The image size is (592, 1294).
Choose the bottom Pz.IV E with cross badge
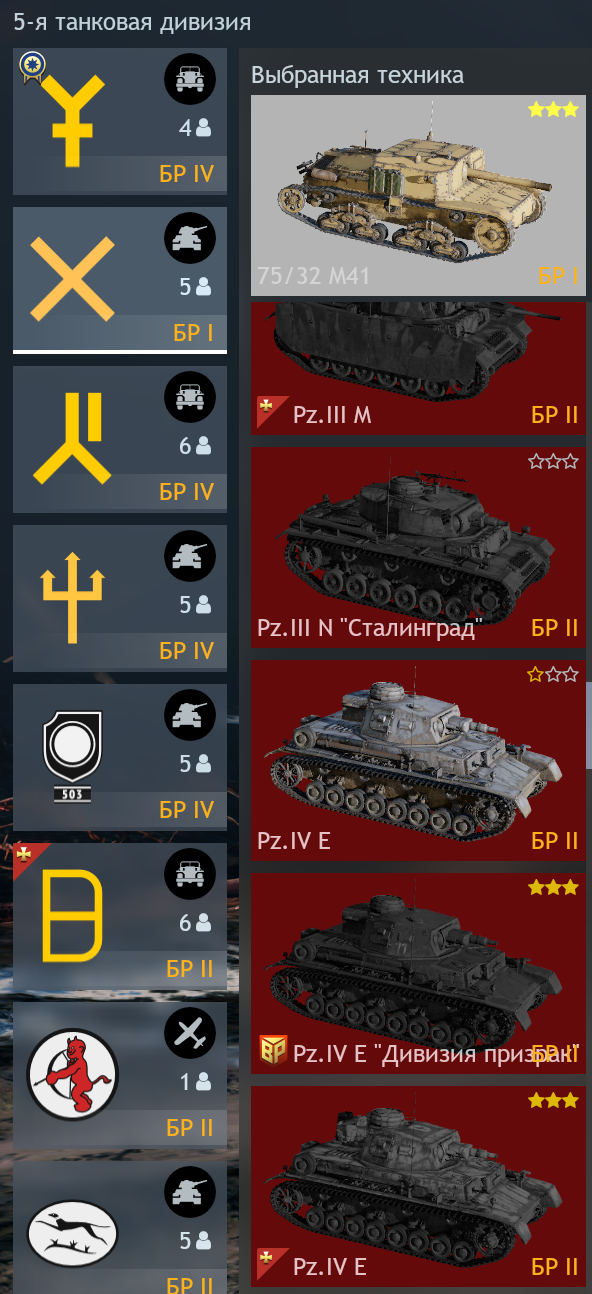click(x=418, y=1186)
